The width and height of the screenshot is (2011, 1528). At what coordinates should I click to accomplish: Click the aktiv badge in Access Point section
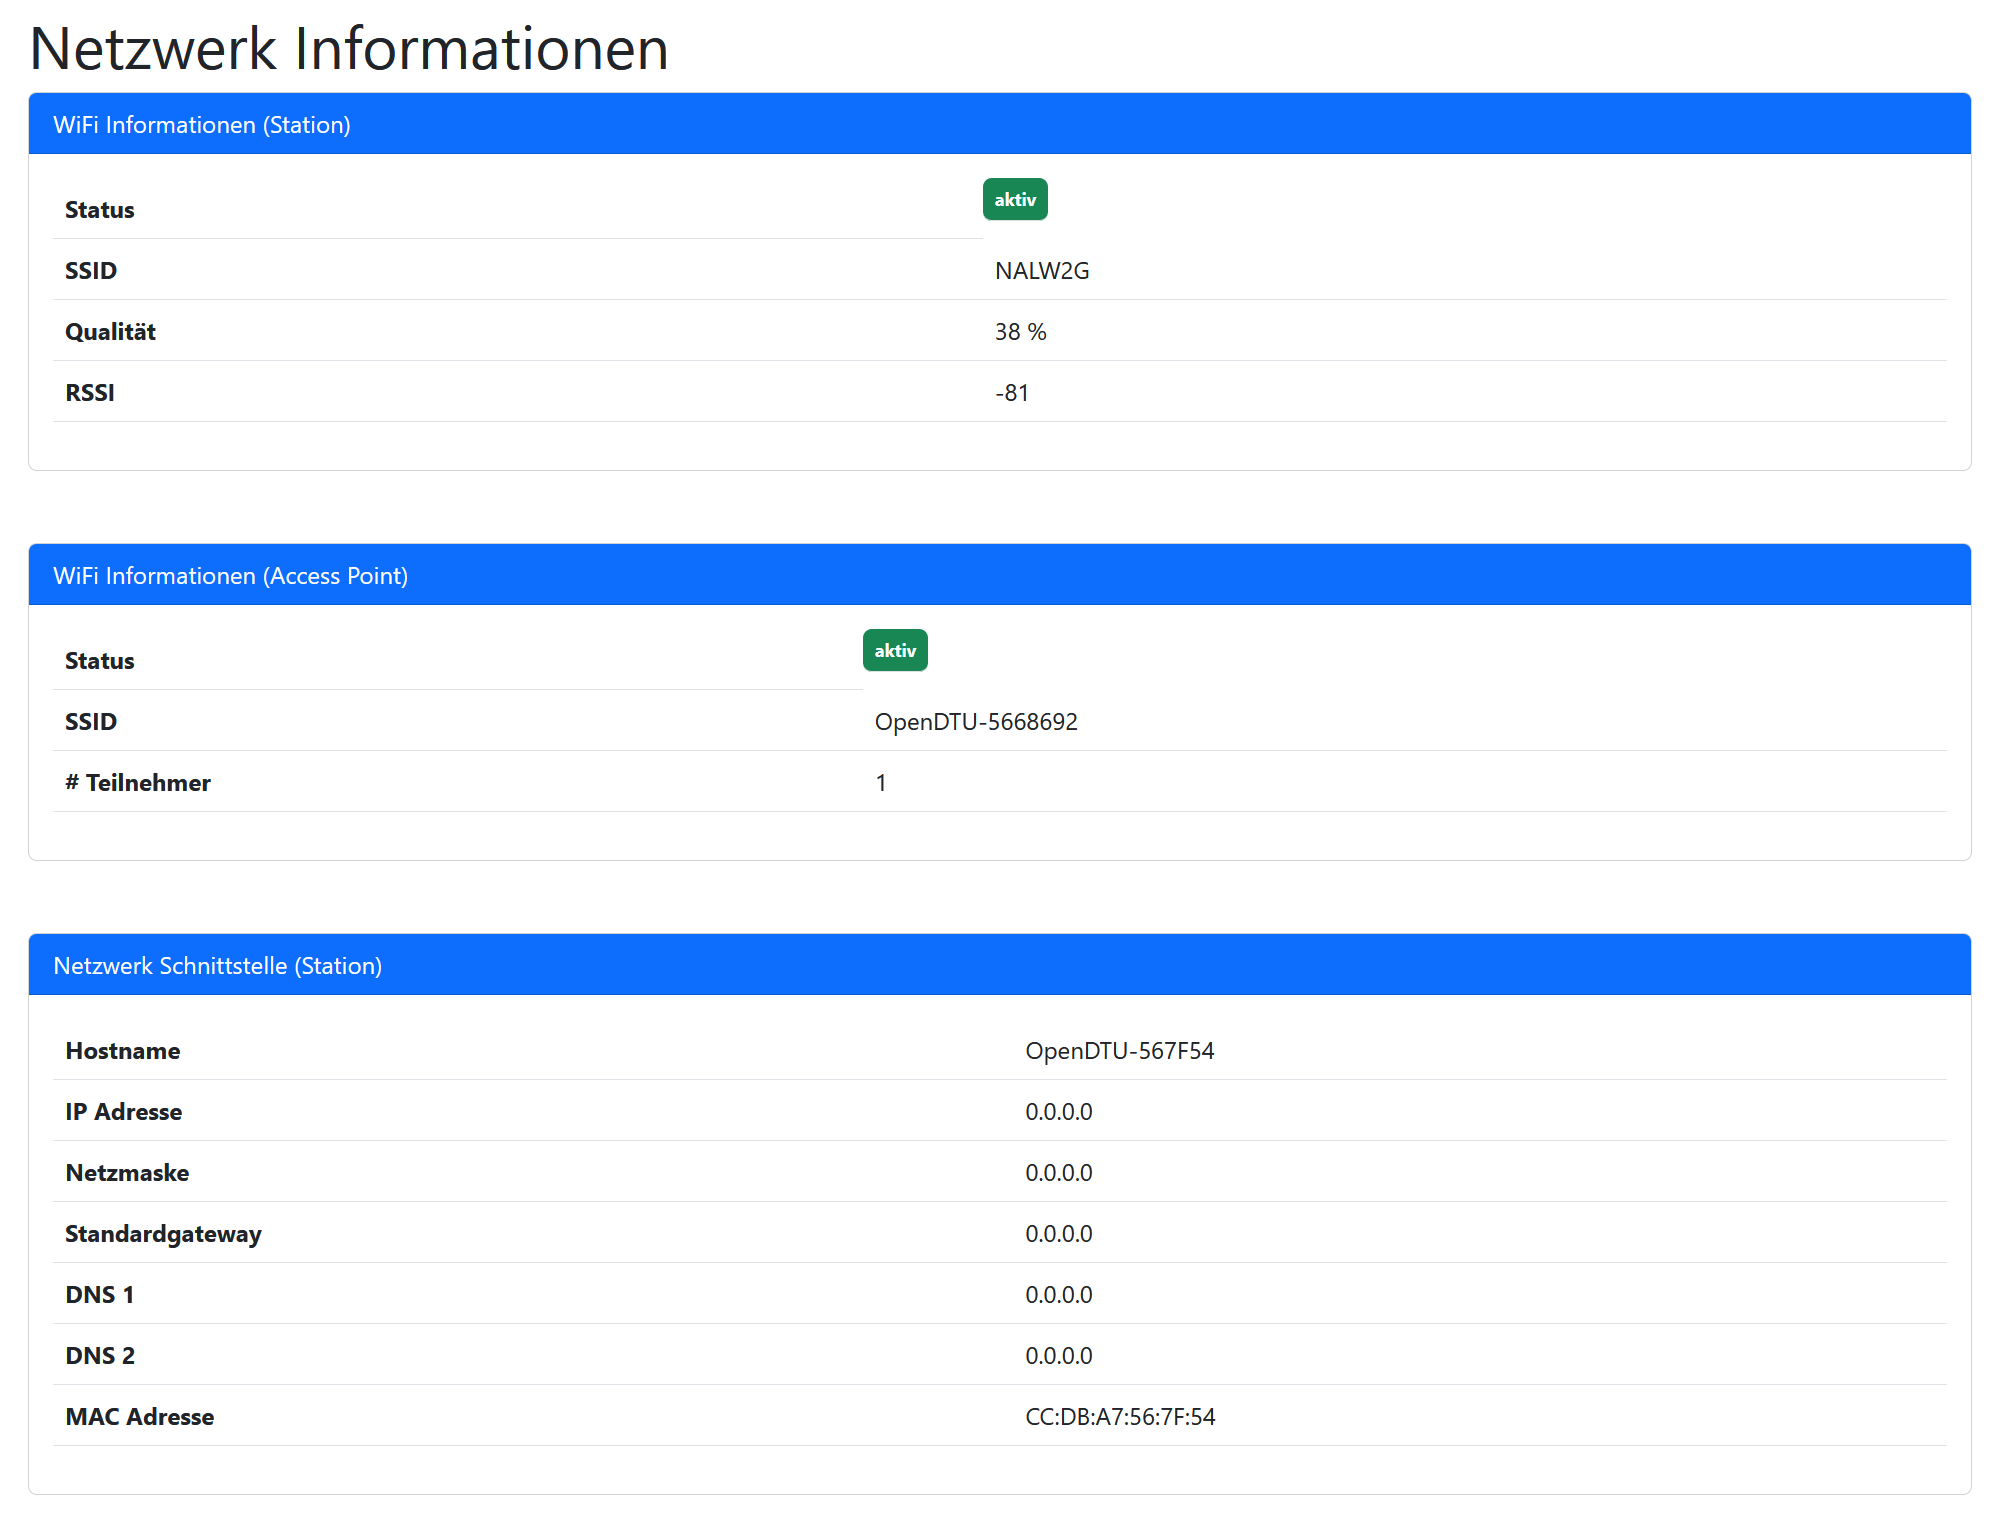[895, 650]
